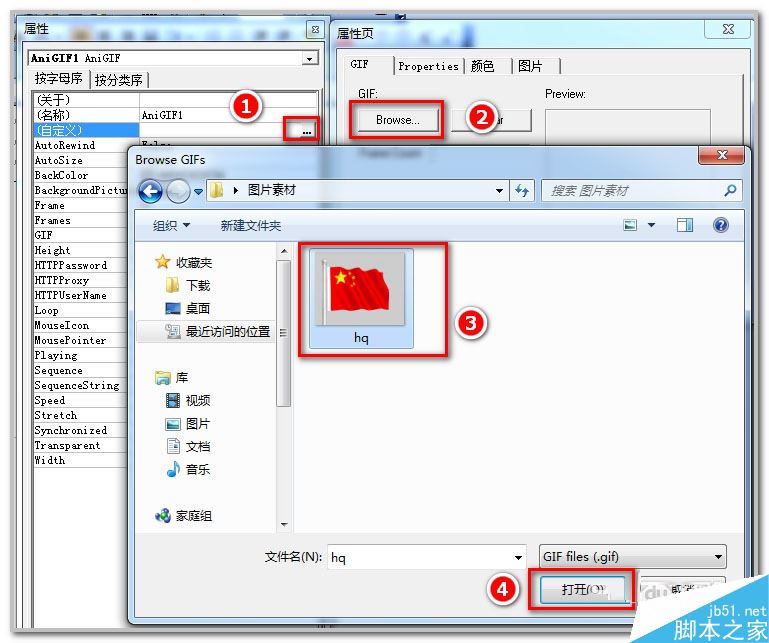Switch to 按字母序 tab
The width and height of the screenshot is (769, 643).
coord(59,78)
